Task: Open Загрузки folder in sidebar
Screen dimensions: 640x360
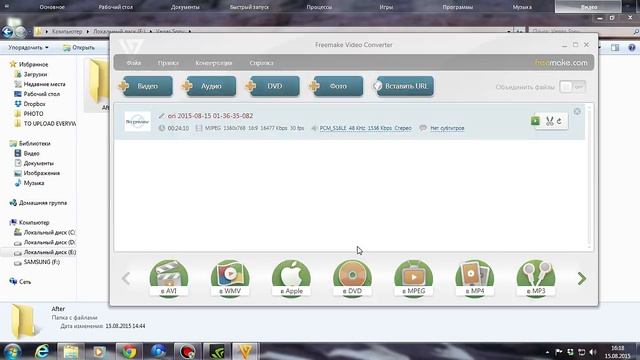Action: click(x=31, y=74)
